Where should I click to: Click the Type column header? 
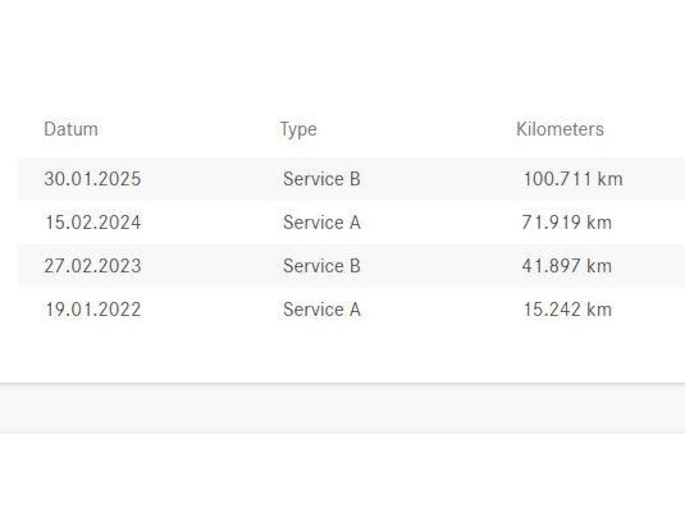298,129
